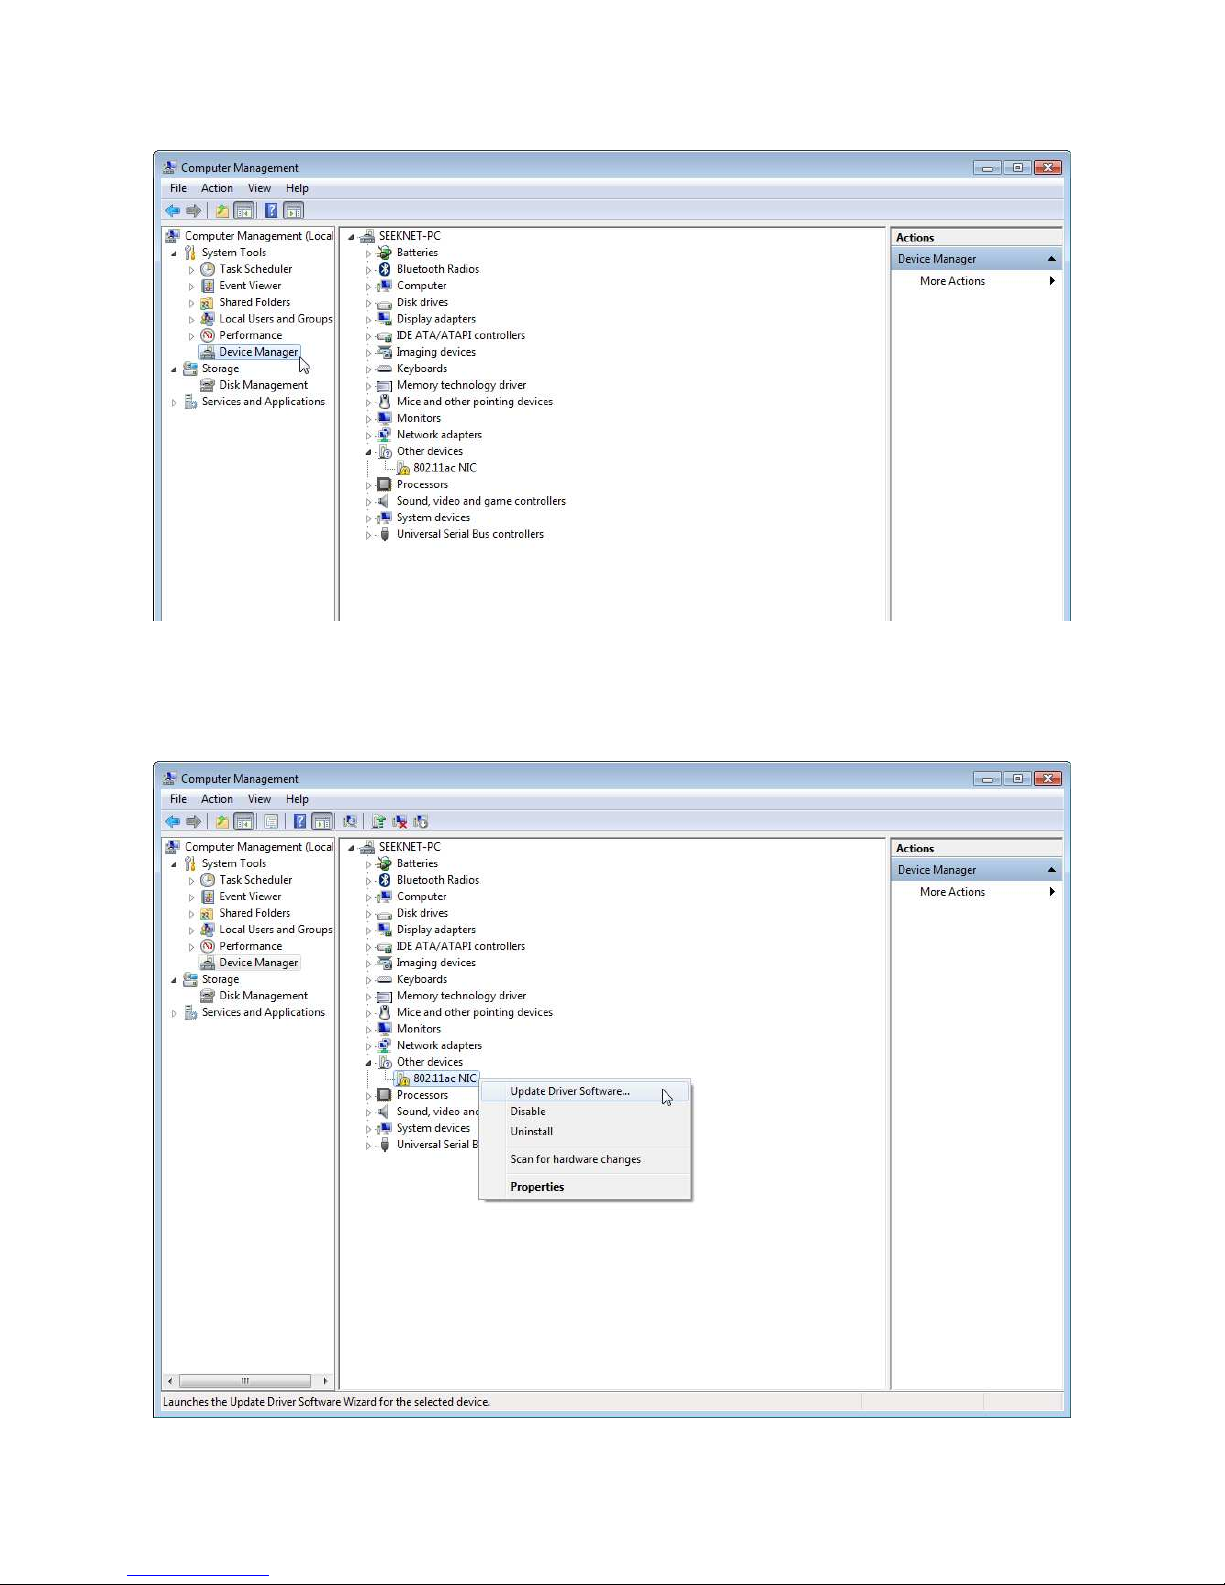The width and height of the screenshot is (1225, 1585).
Task: Click Event Viewer icon in window with context menu
Action: (207, 897)
